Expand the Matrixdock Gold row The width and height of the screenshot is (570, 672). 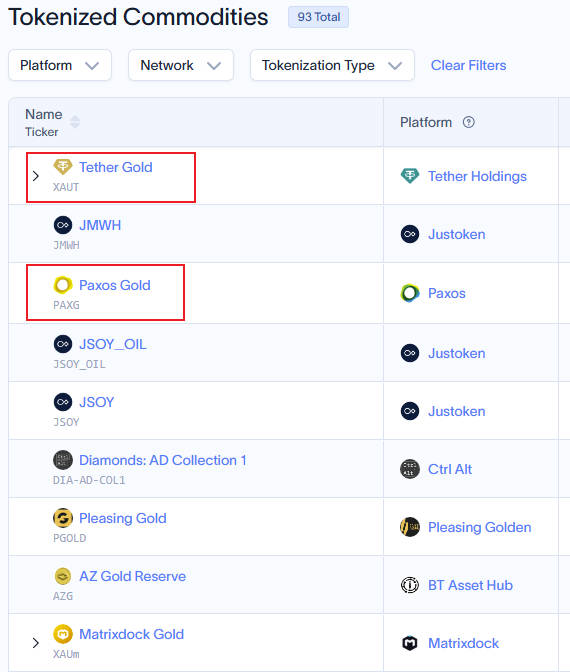pyautogui.click(x=36, y=643)
